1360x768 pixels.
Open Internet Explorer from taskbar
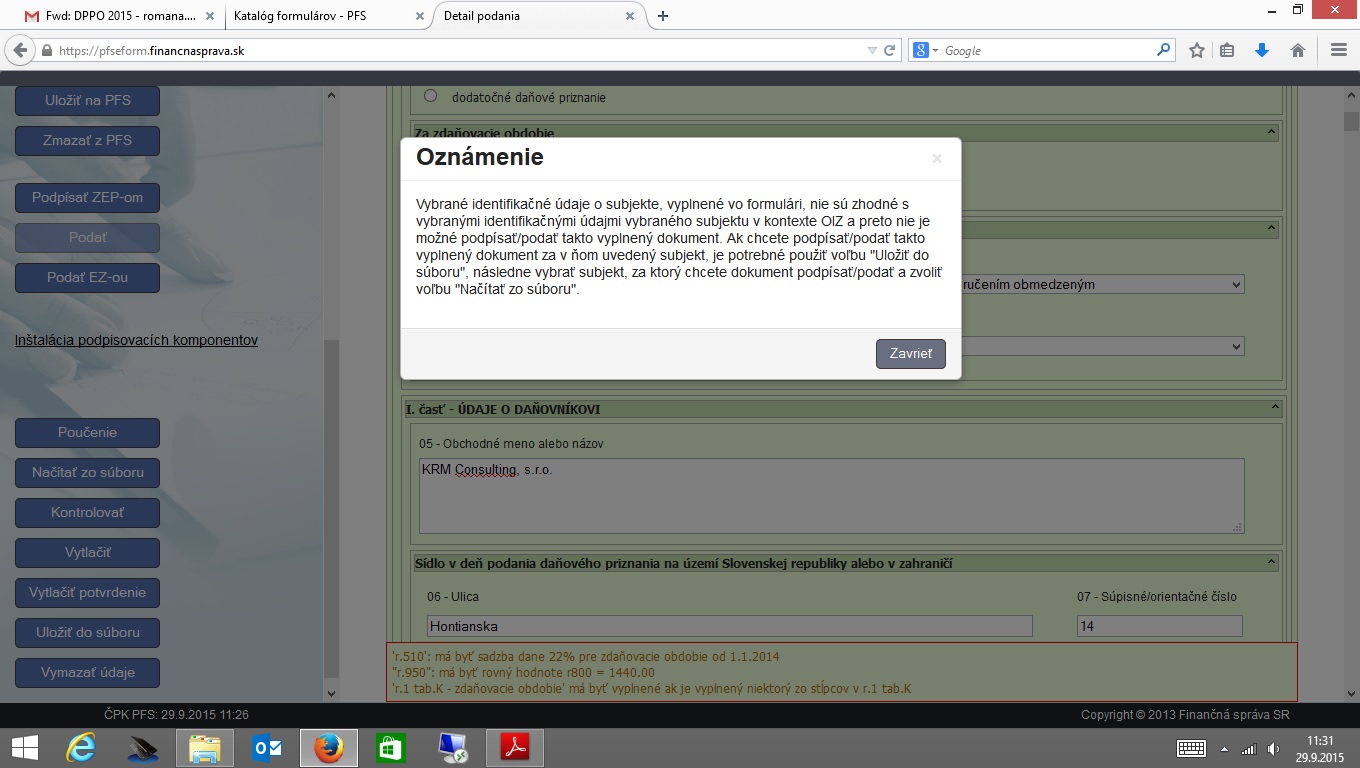click(x=80, y=748)
